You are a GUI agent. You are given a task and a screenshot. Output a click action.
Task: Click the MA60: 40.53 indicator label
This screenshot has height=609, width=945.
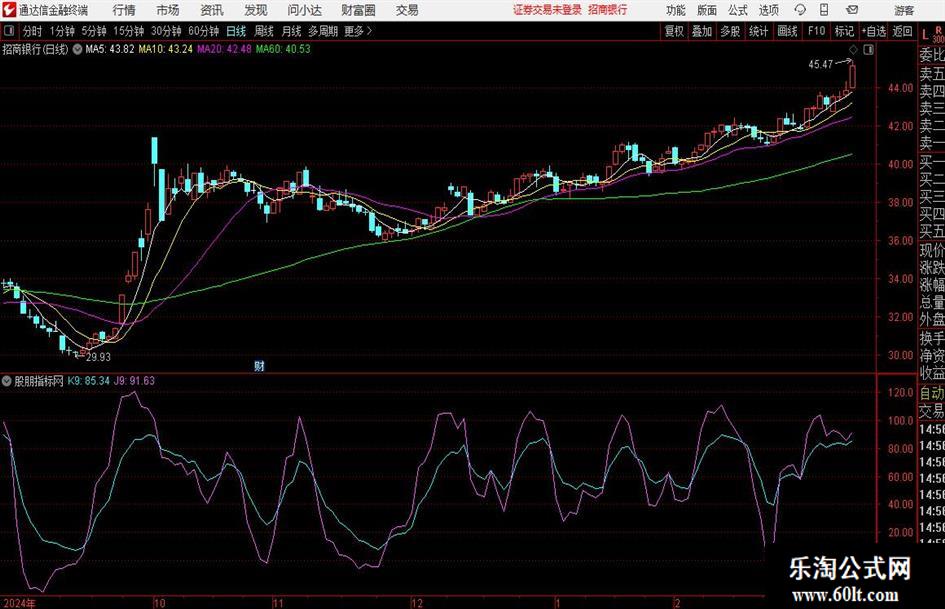point(283,49)
